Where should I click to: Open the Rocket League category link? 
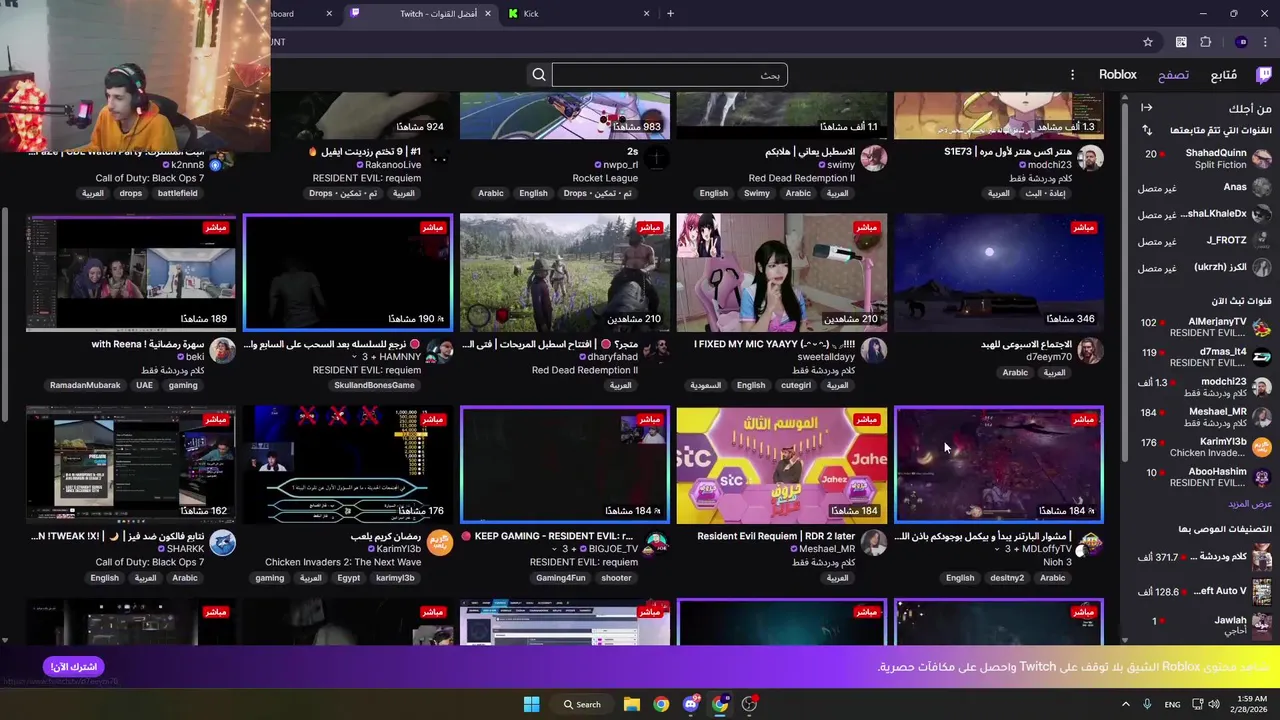pyautogui.click(x=605, y=178)
